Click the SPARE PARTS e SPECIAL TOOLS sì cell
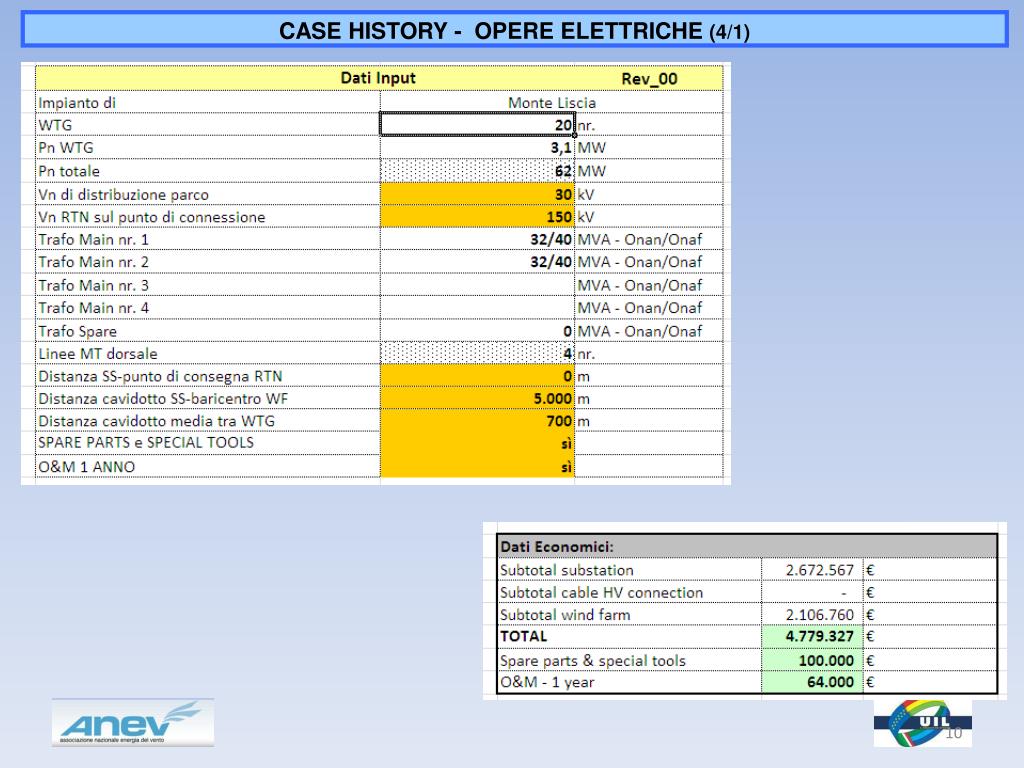The width and height of the screenshot is (1024, 768). pyautogui.click(x=477, y=443)
